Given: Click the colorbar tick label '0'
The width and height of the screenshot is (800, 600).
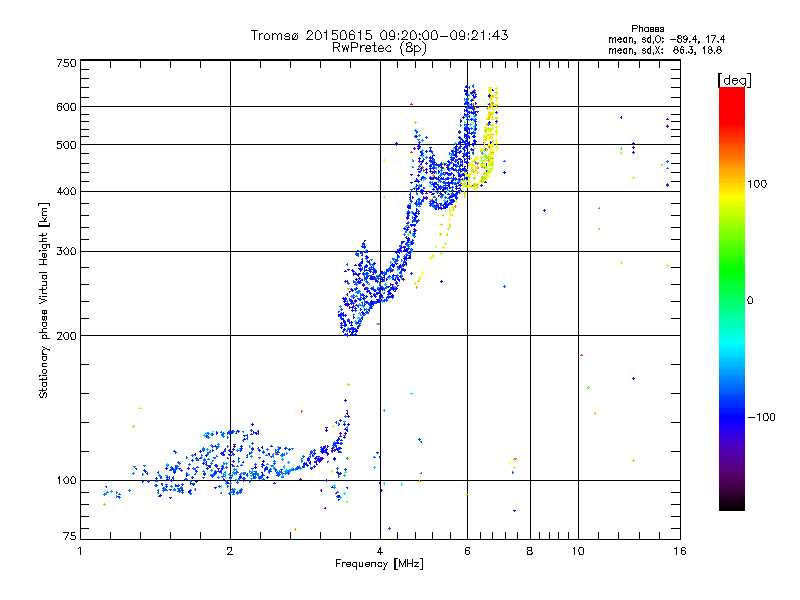Looking at the screenshot, I should tap(750, 301).
